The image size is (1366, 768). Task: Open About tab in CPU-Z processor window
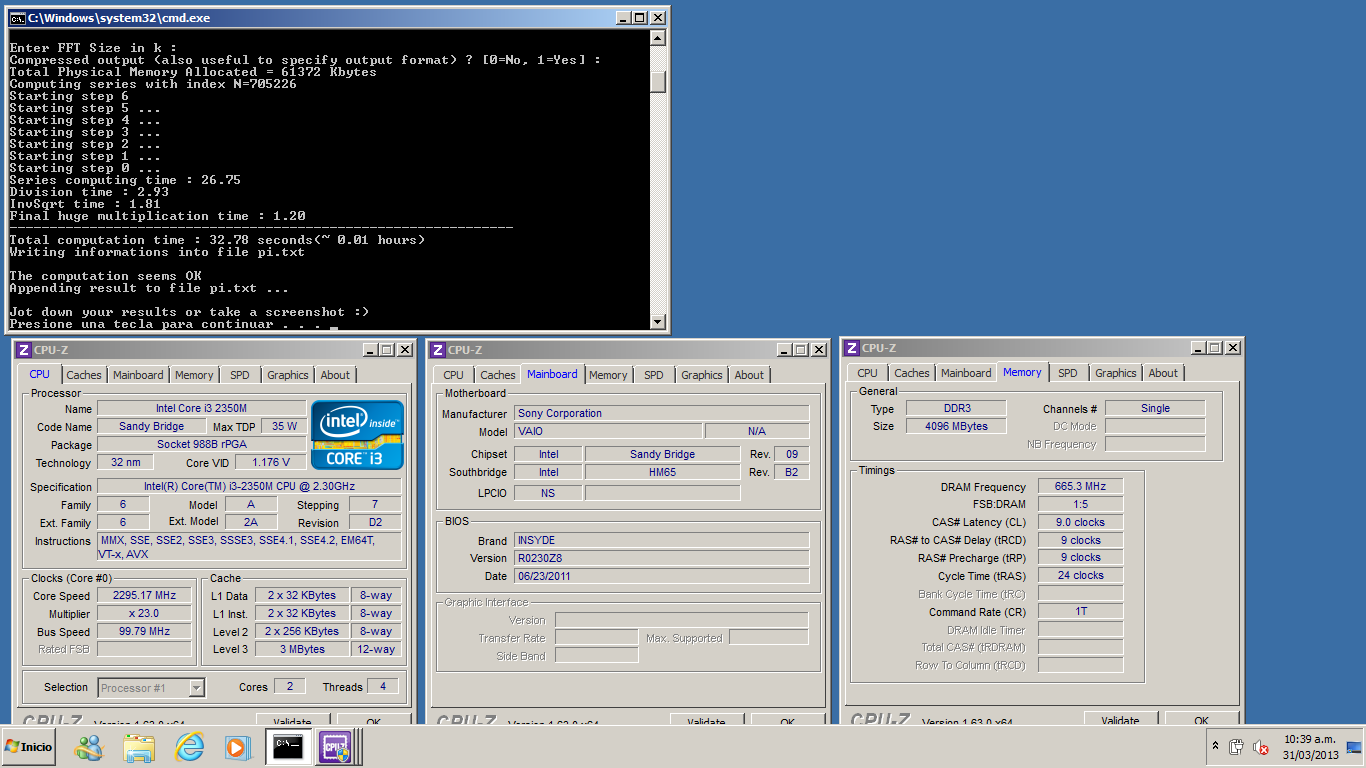(336, 375)
